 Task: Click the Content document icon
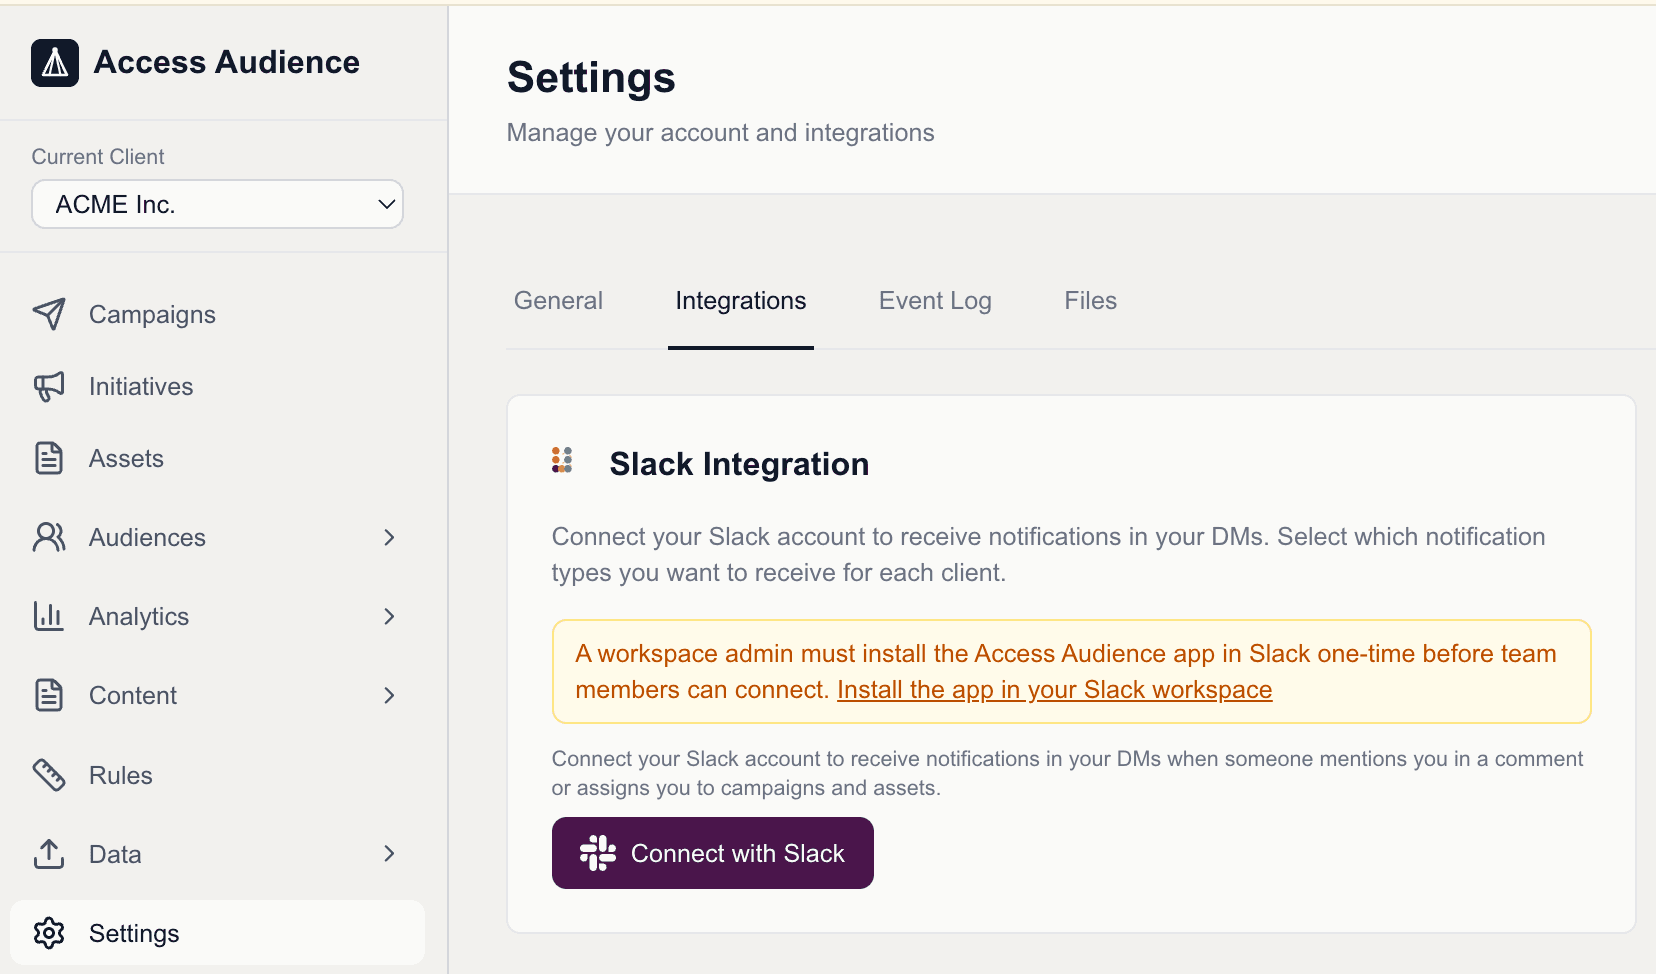[50, 695]
